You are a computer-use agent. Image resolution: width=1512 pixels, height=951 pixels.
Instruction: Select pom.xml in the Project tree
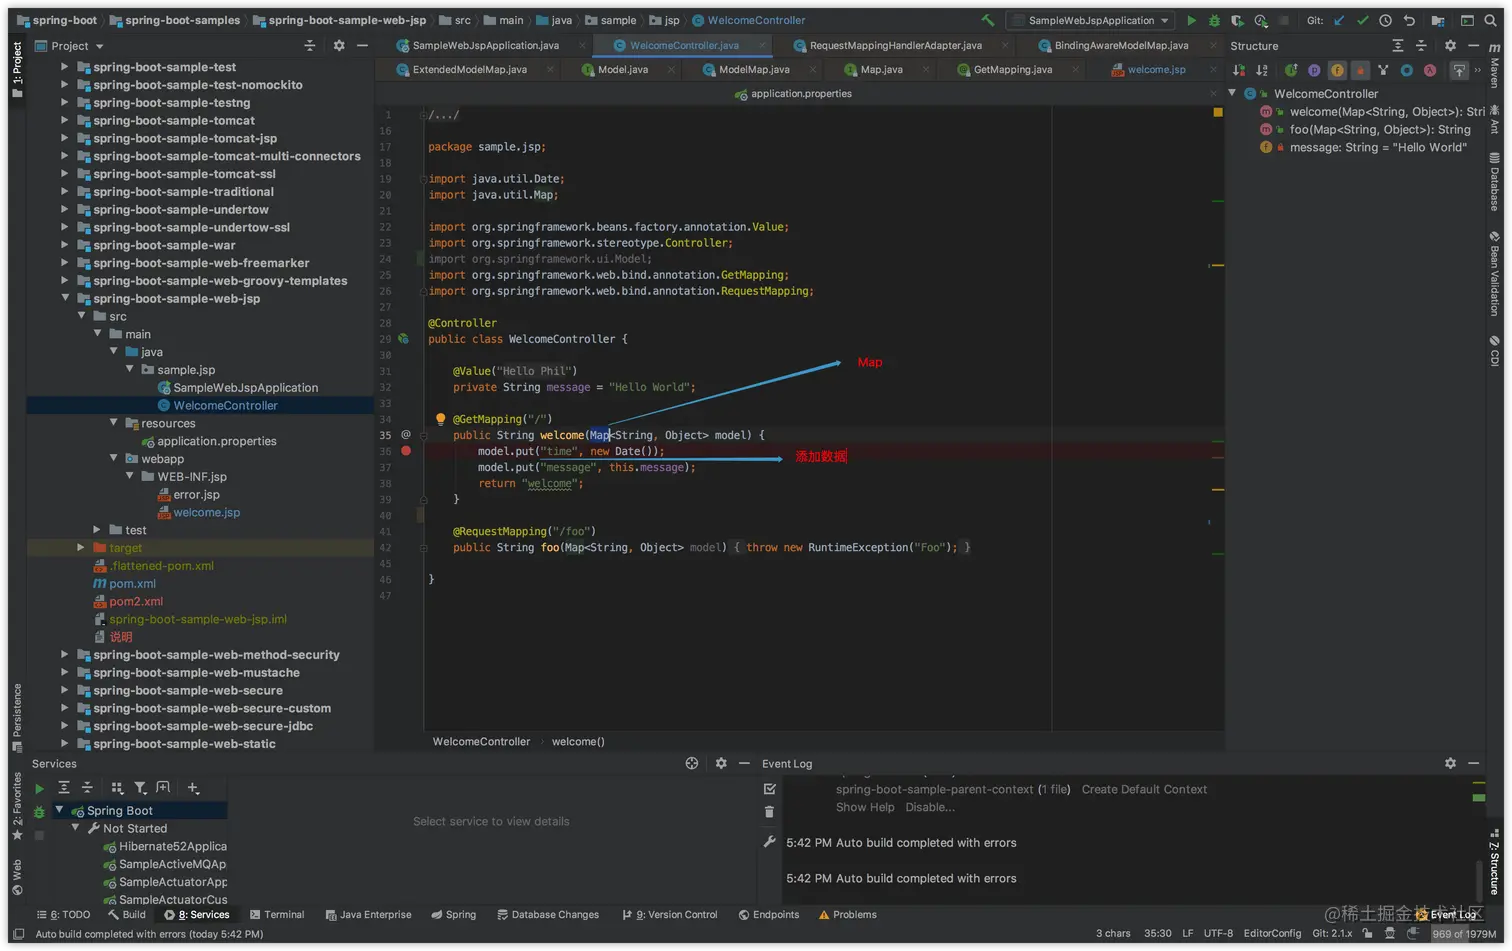[x=132, y=584]
